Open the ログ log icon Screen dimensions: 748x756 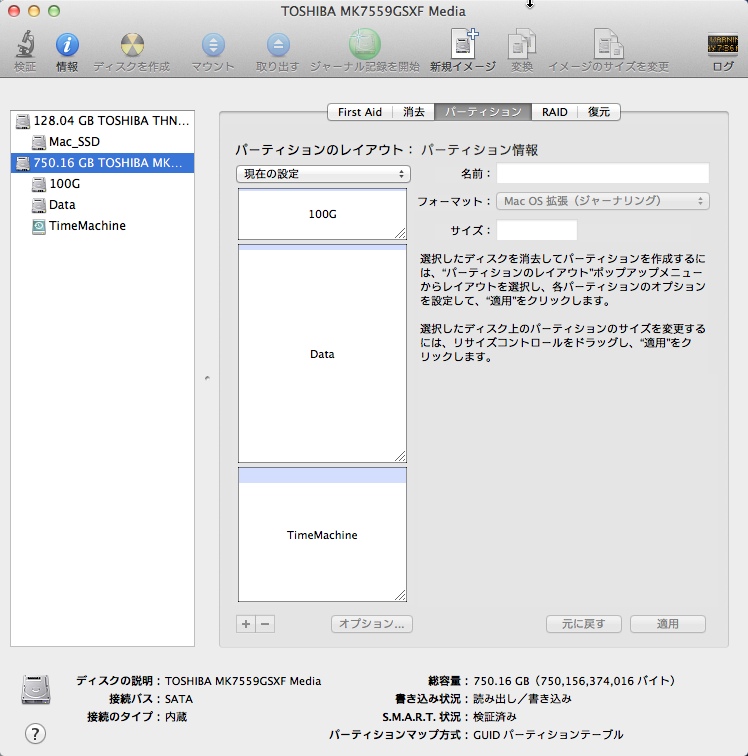(x=722, y=44)
